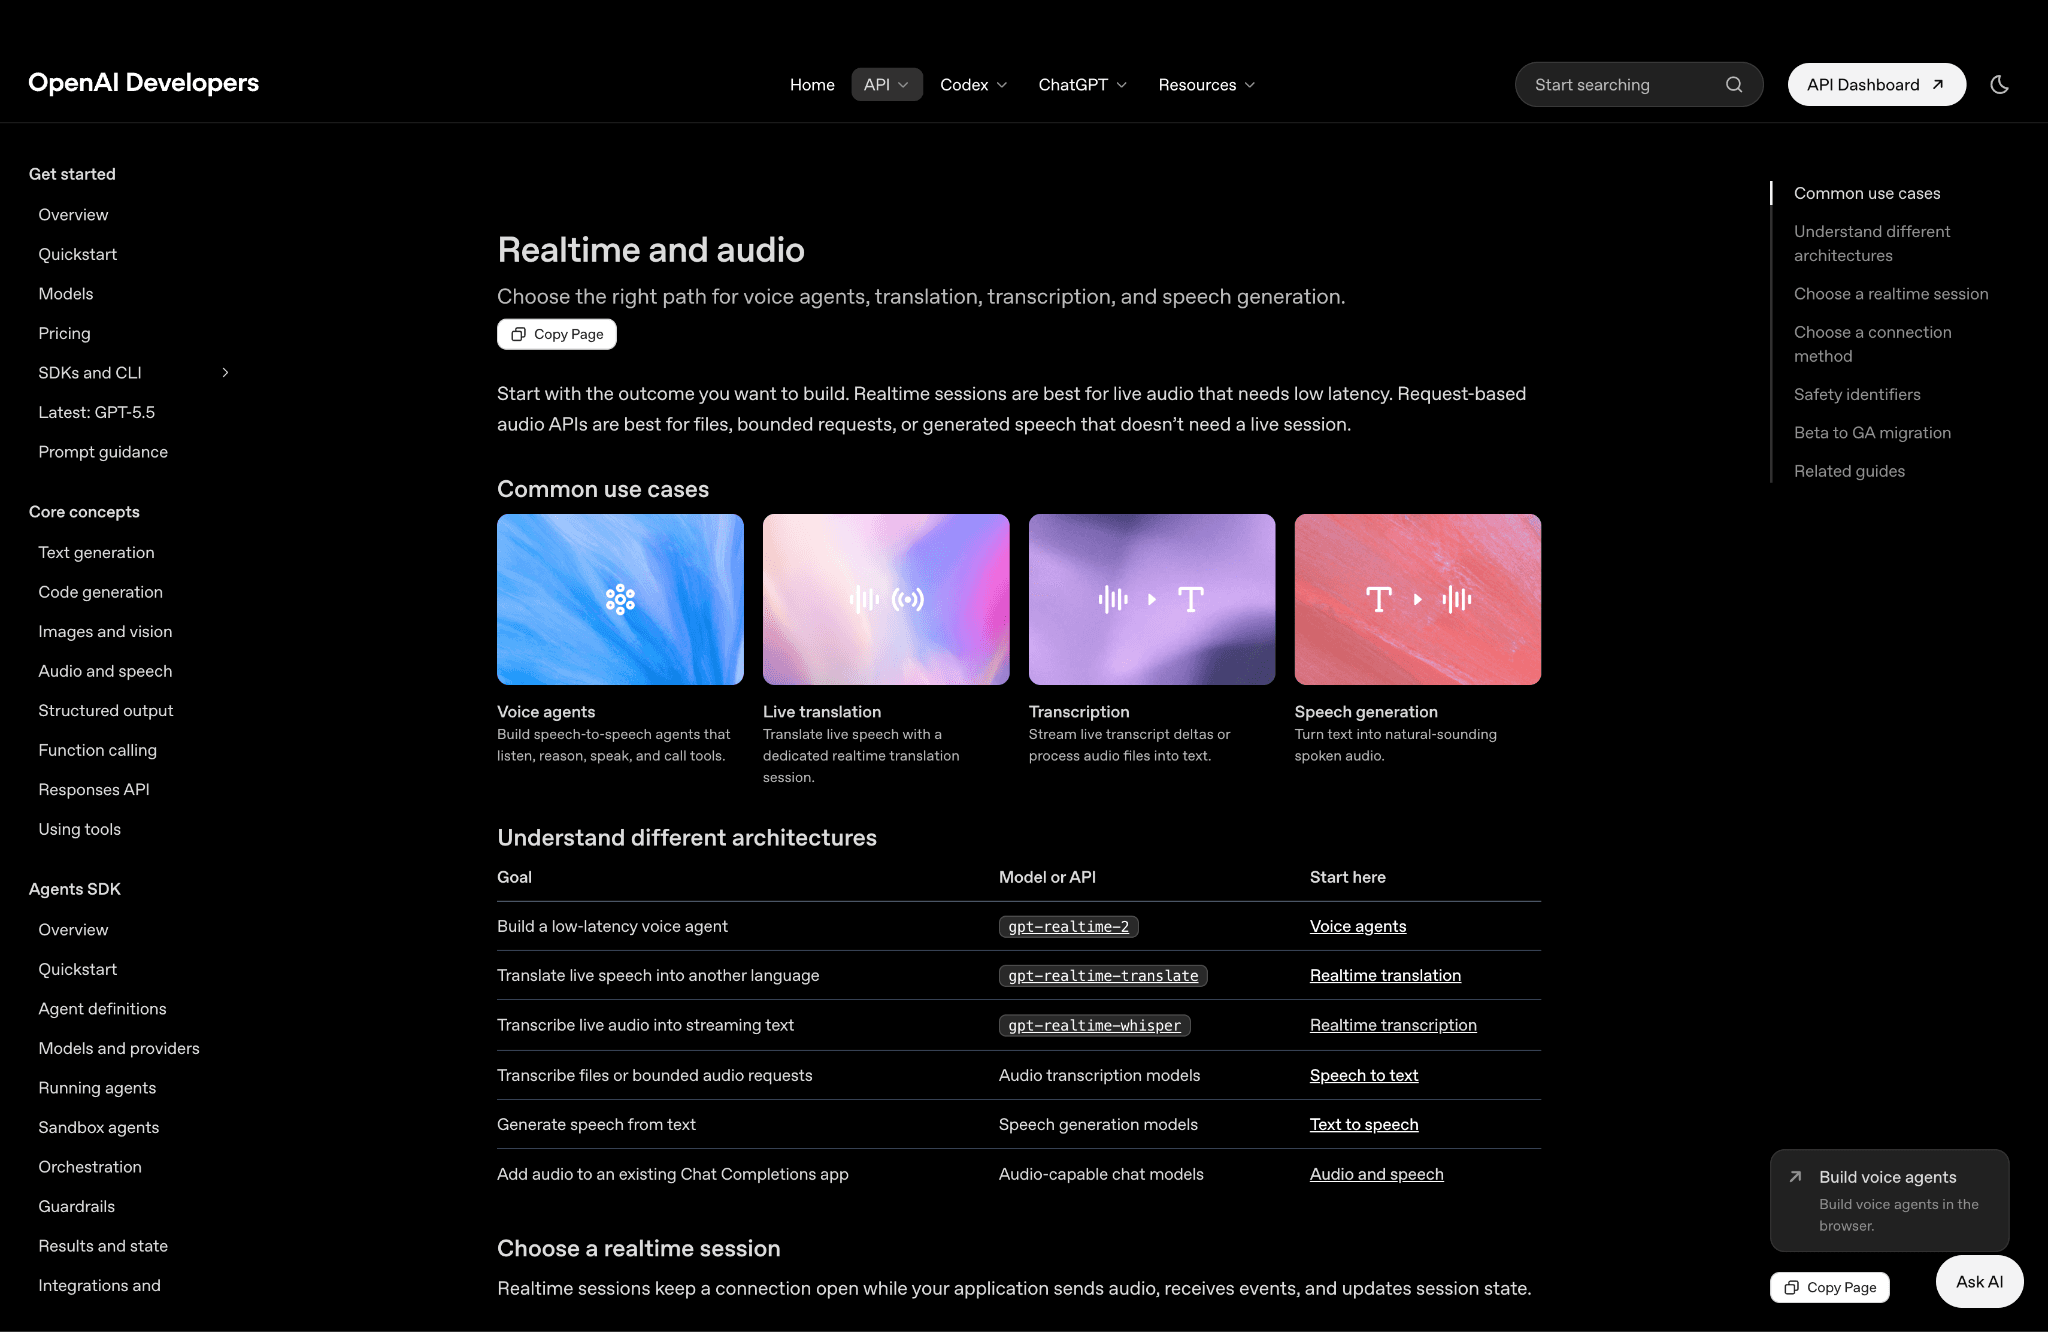Click the gpt-realtime-translate model link

click(x=1103, y=976)
